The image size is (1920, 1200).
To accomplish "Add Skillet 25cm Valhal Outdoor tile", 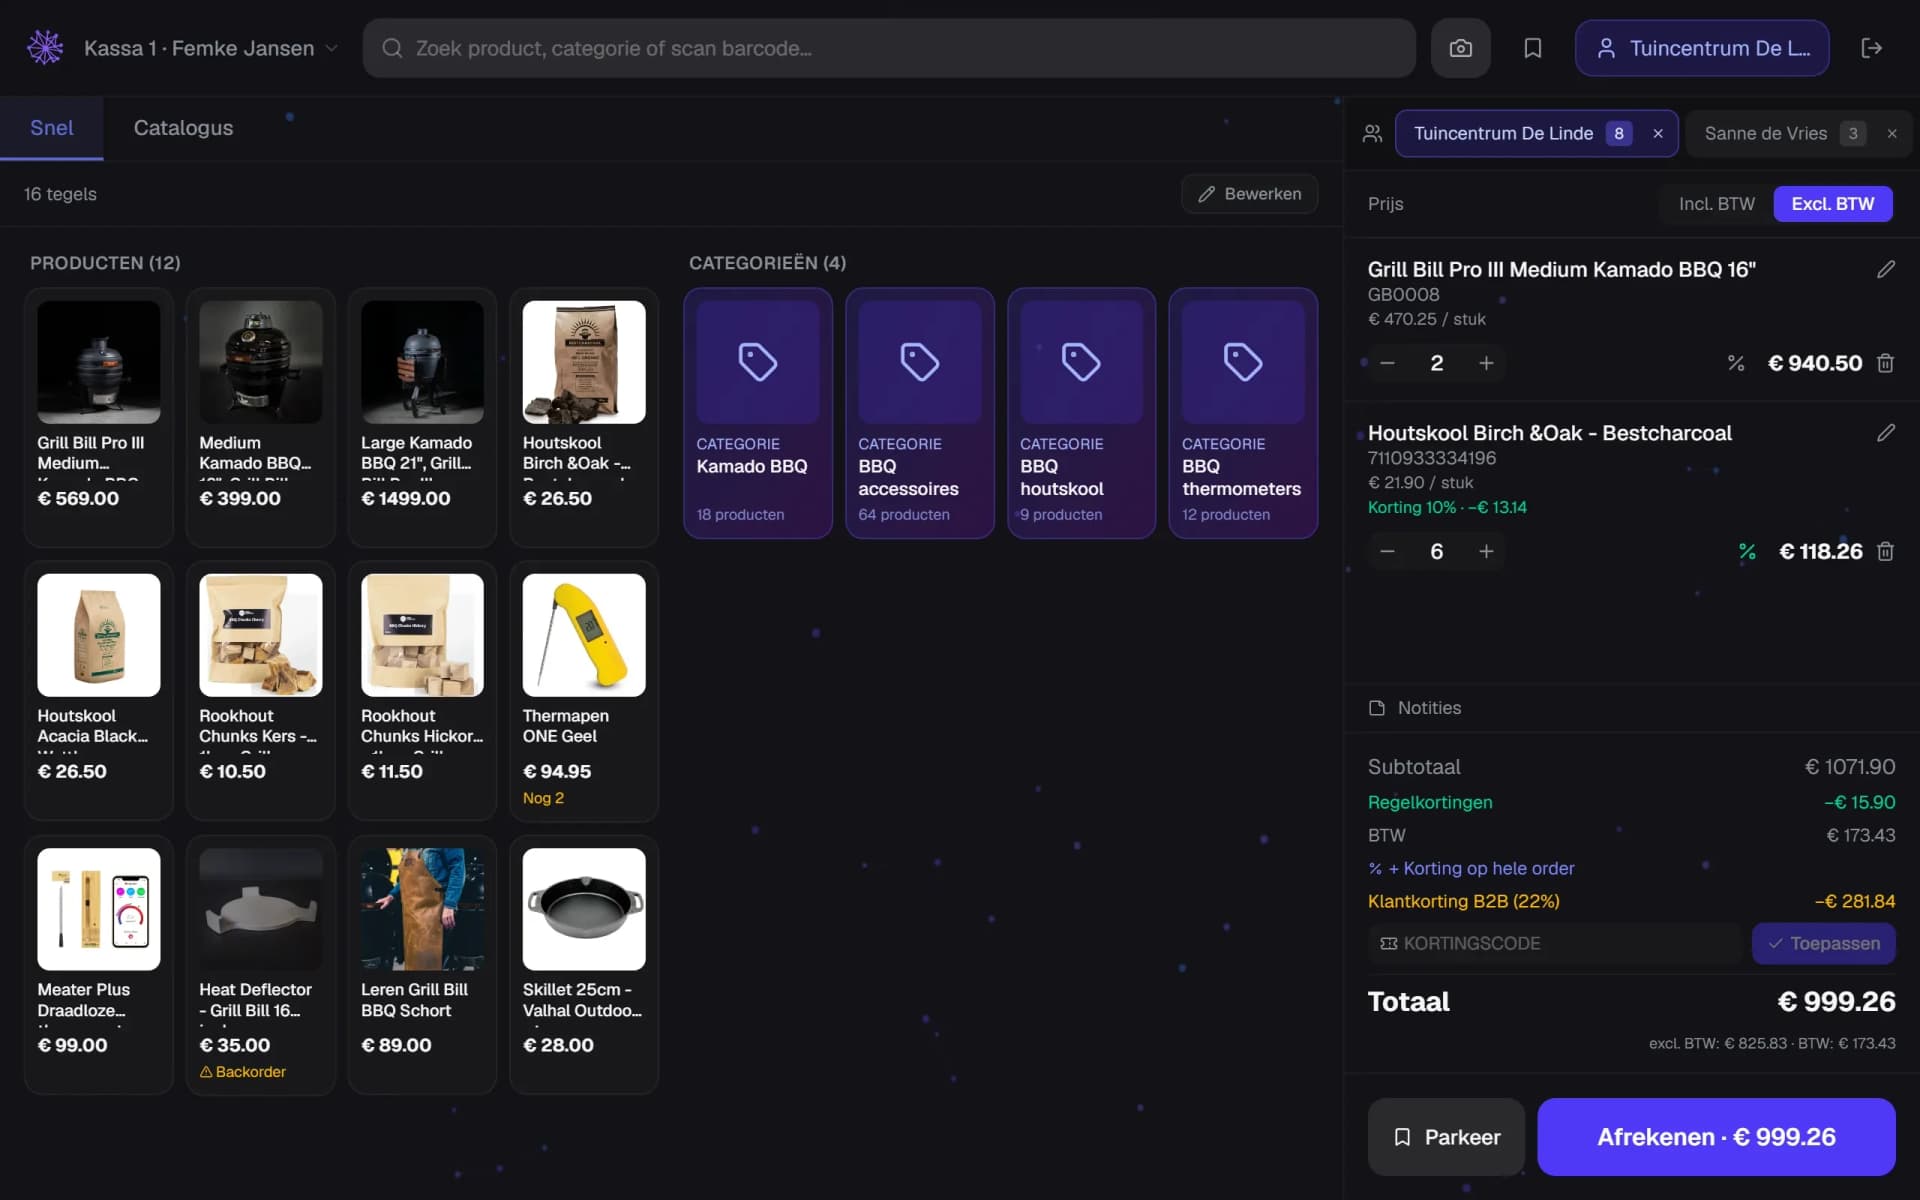I will [584, 965].
